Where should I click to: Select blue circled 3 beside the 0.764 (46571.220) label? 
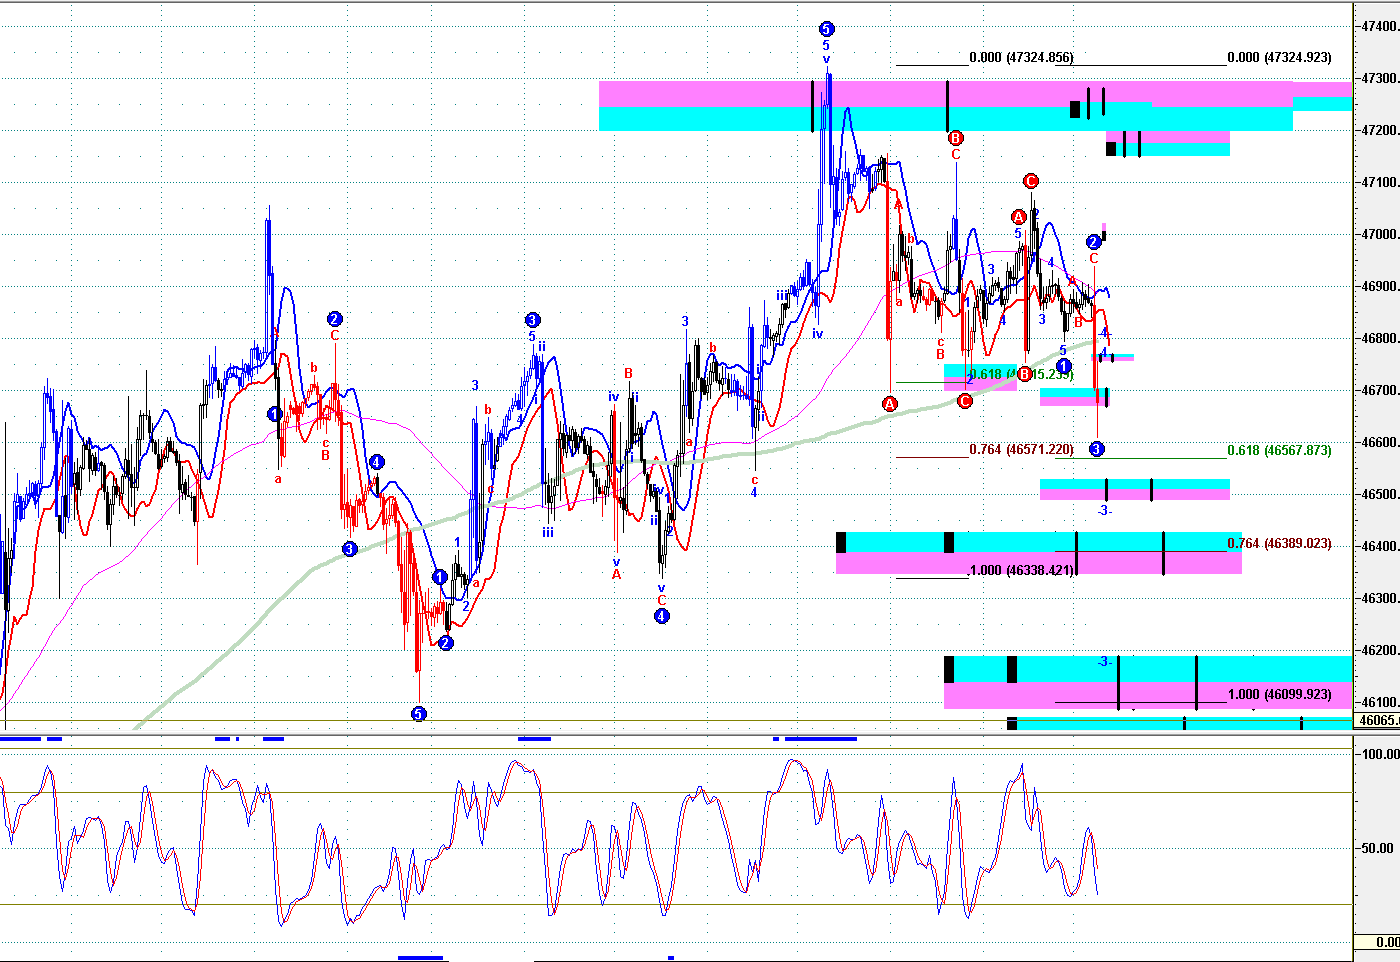tap(1096, 449)
